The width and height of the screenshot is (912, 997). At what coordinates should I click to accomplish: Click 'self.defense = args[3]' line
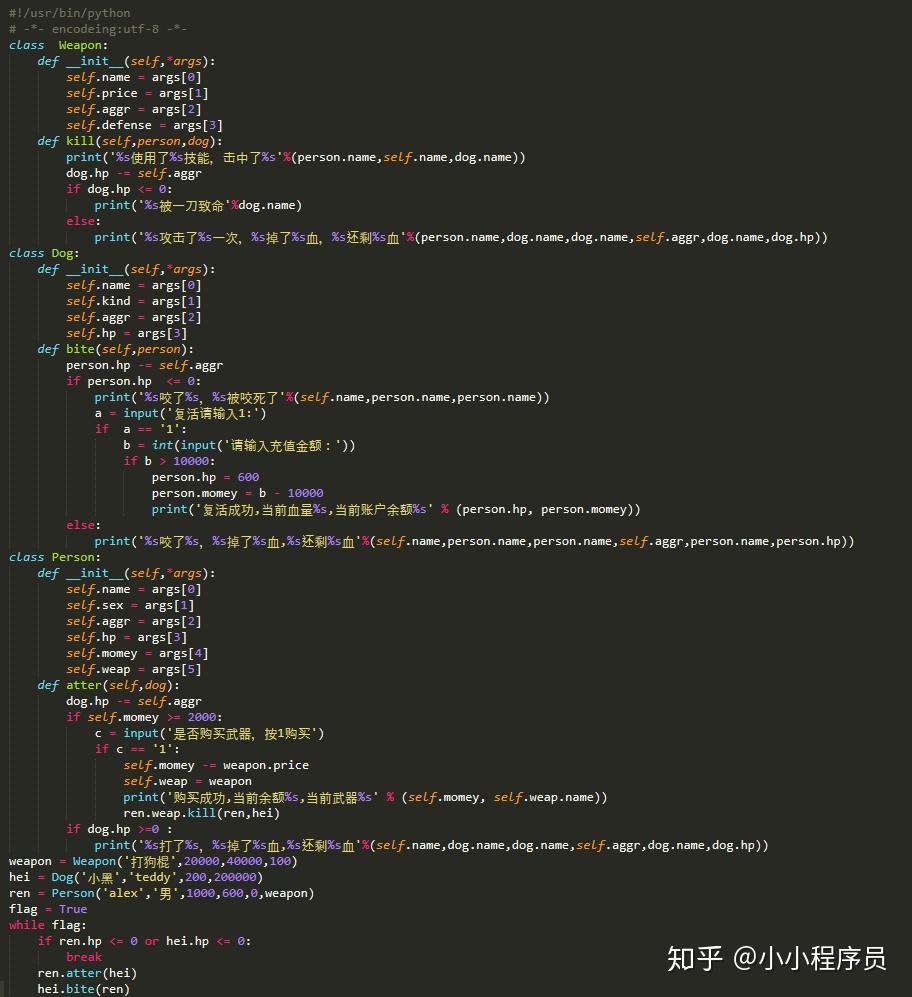(144, 125)
